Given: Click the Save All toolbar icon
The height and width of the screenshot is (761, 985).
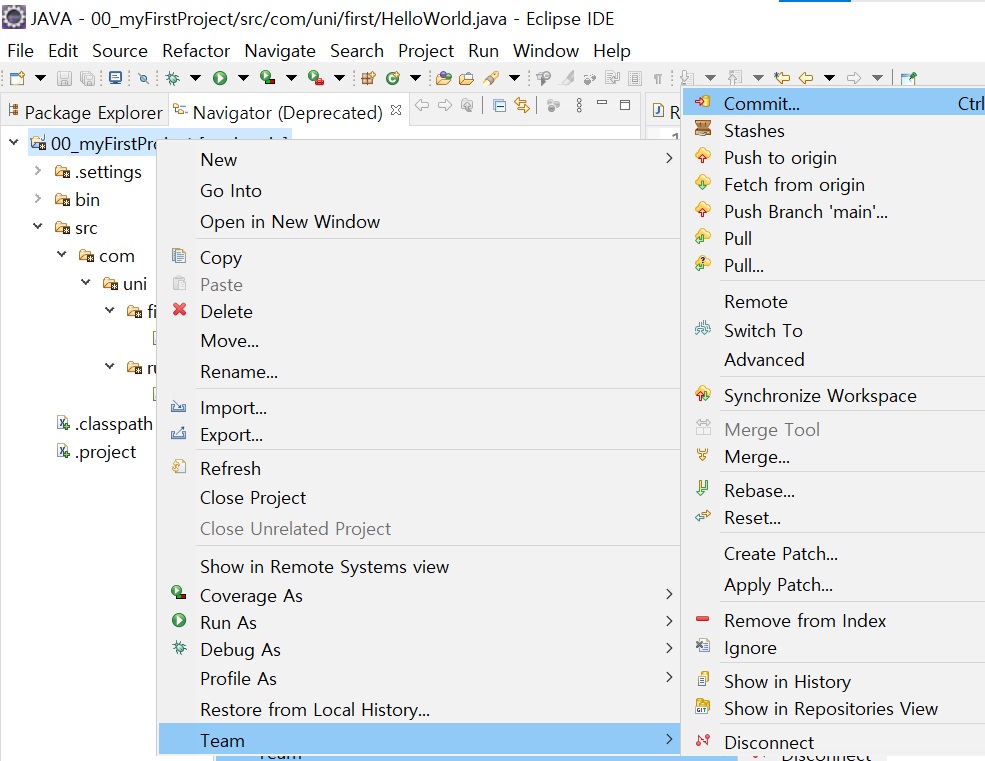Looking at the screenshot, I should 87,78.
